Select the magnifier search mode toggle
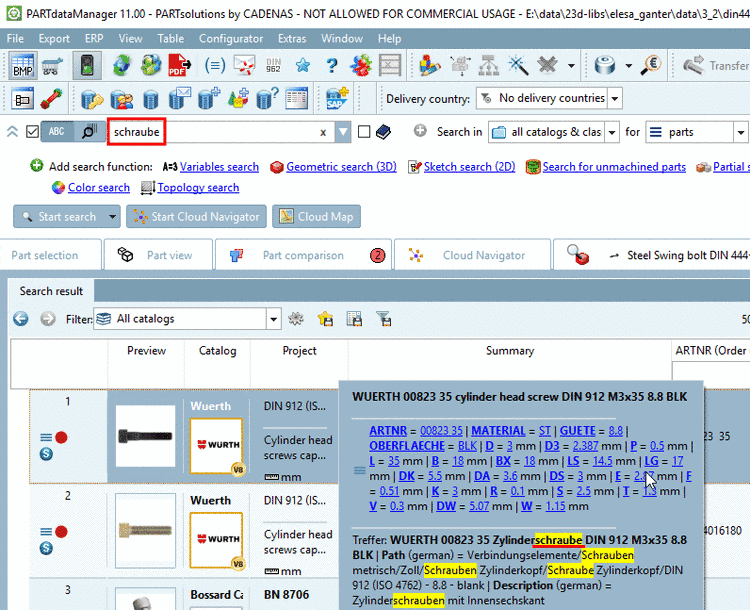The width and height of the screenshot is (750, 610). coord(89,132)
